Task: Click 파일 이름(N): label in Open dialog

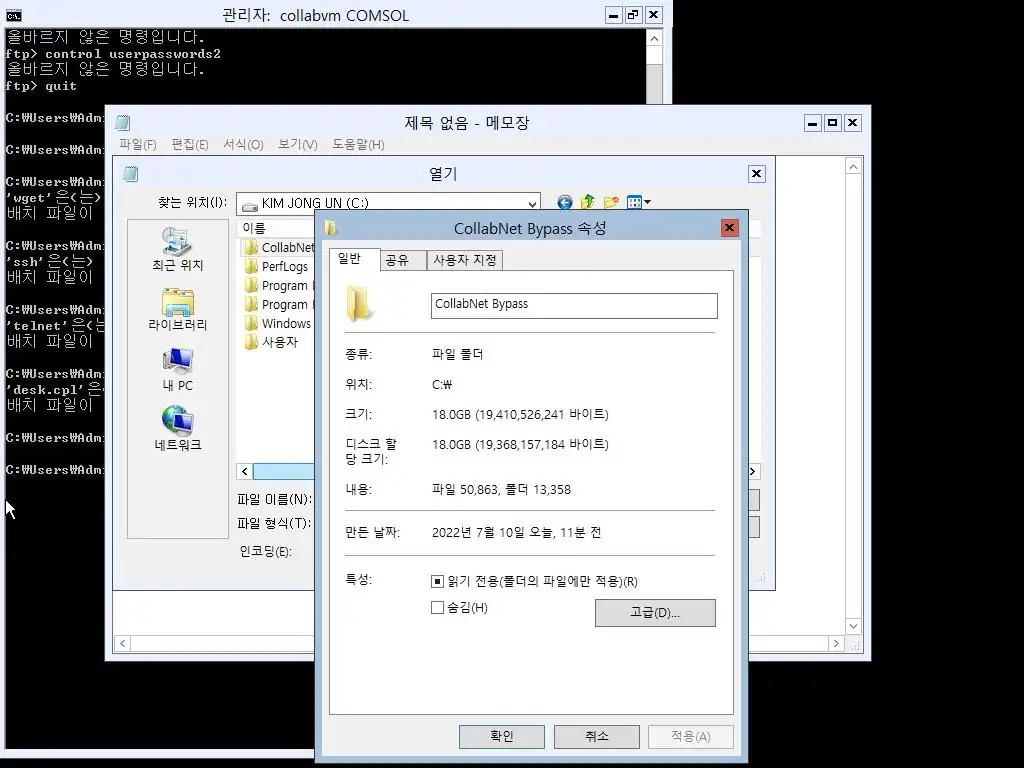Action: (274, 500)
